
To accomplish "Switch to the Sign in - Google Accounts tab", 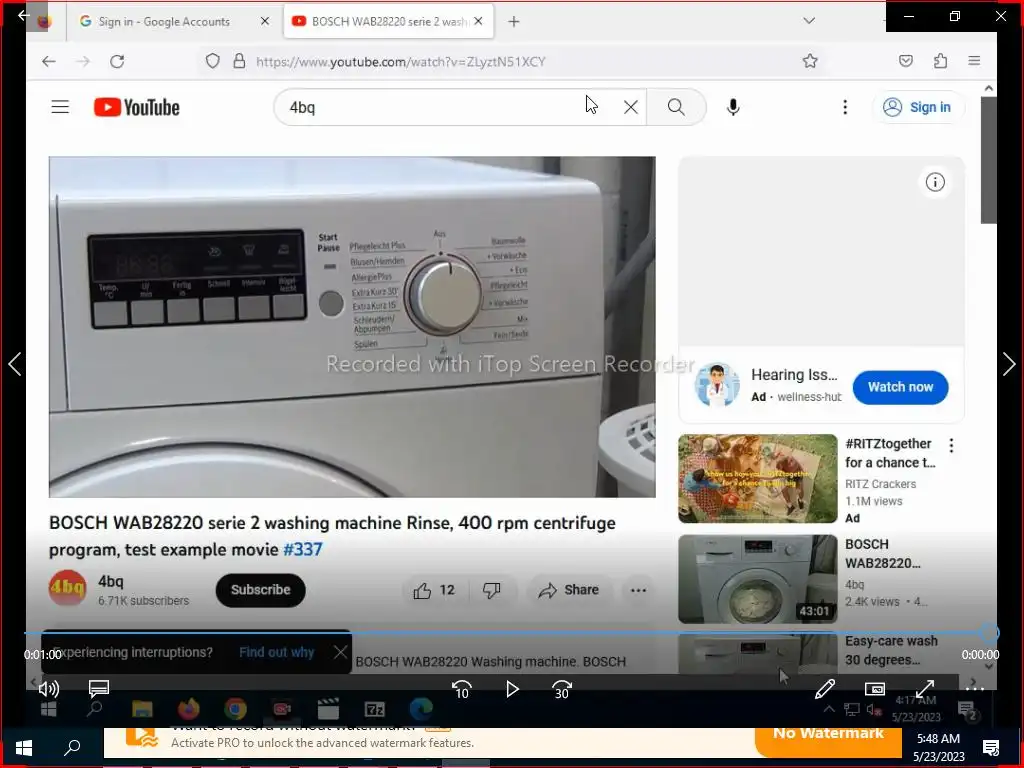I will click(173, 22).
